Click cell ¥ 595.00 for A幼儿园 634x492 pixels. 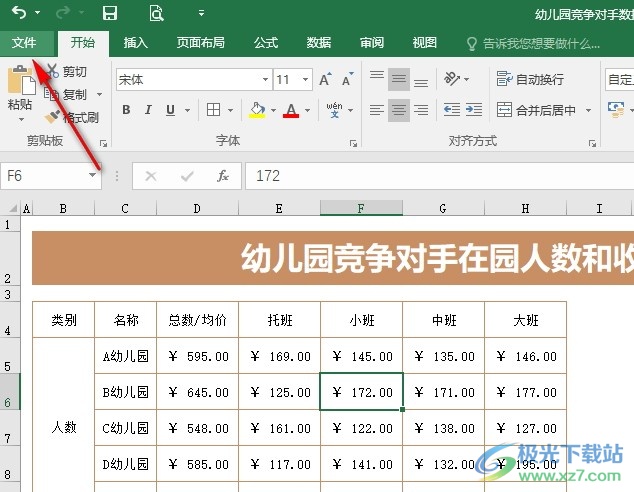pyautogui.click(x=198, y=356)
